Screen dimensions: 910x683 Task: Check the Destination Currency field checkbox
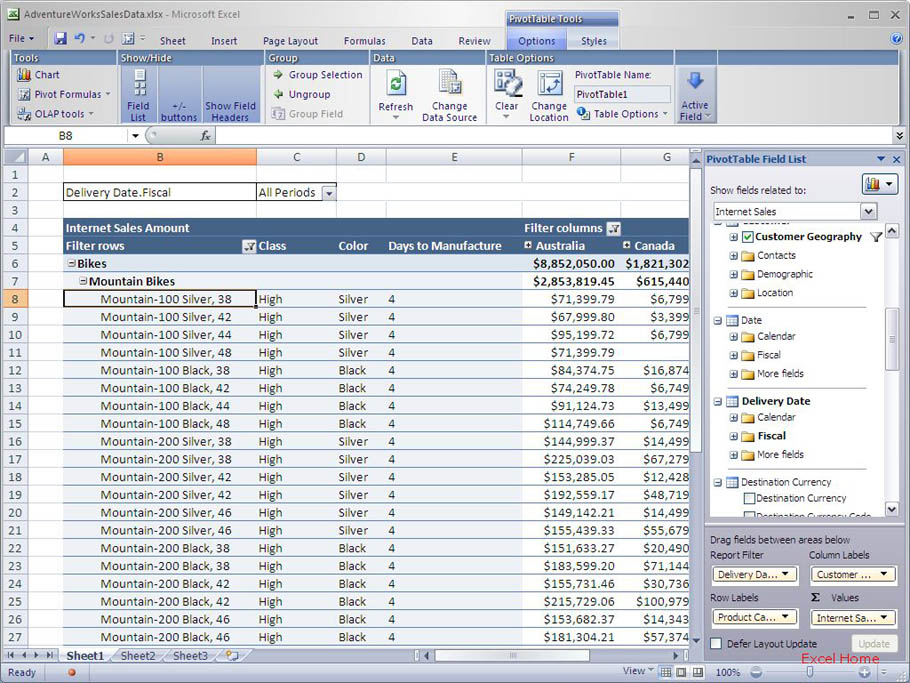point(749,498)
